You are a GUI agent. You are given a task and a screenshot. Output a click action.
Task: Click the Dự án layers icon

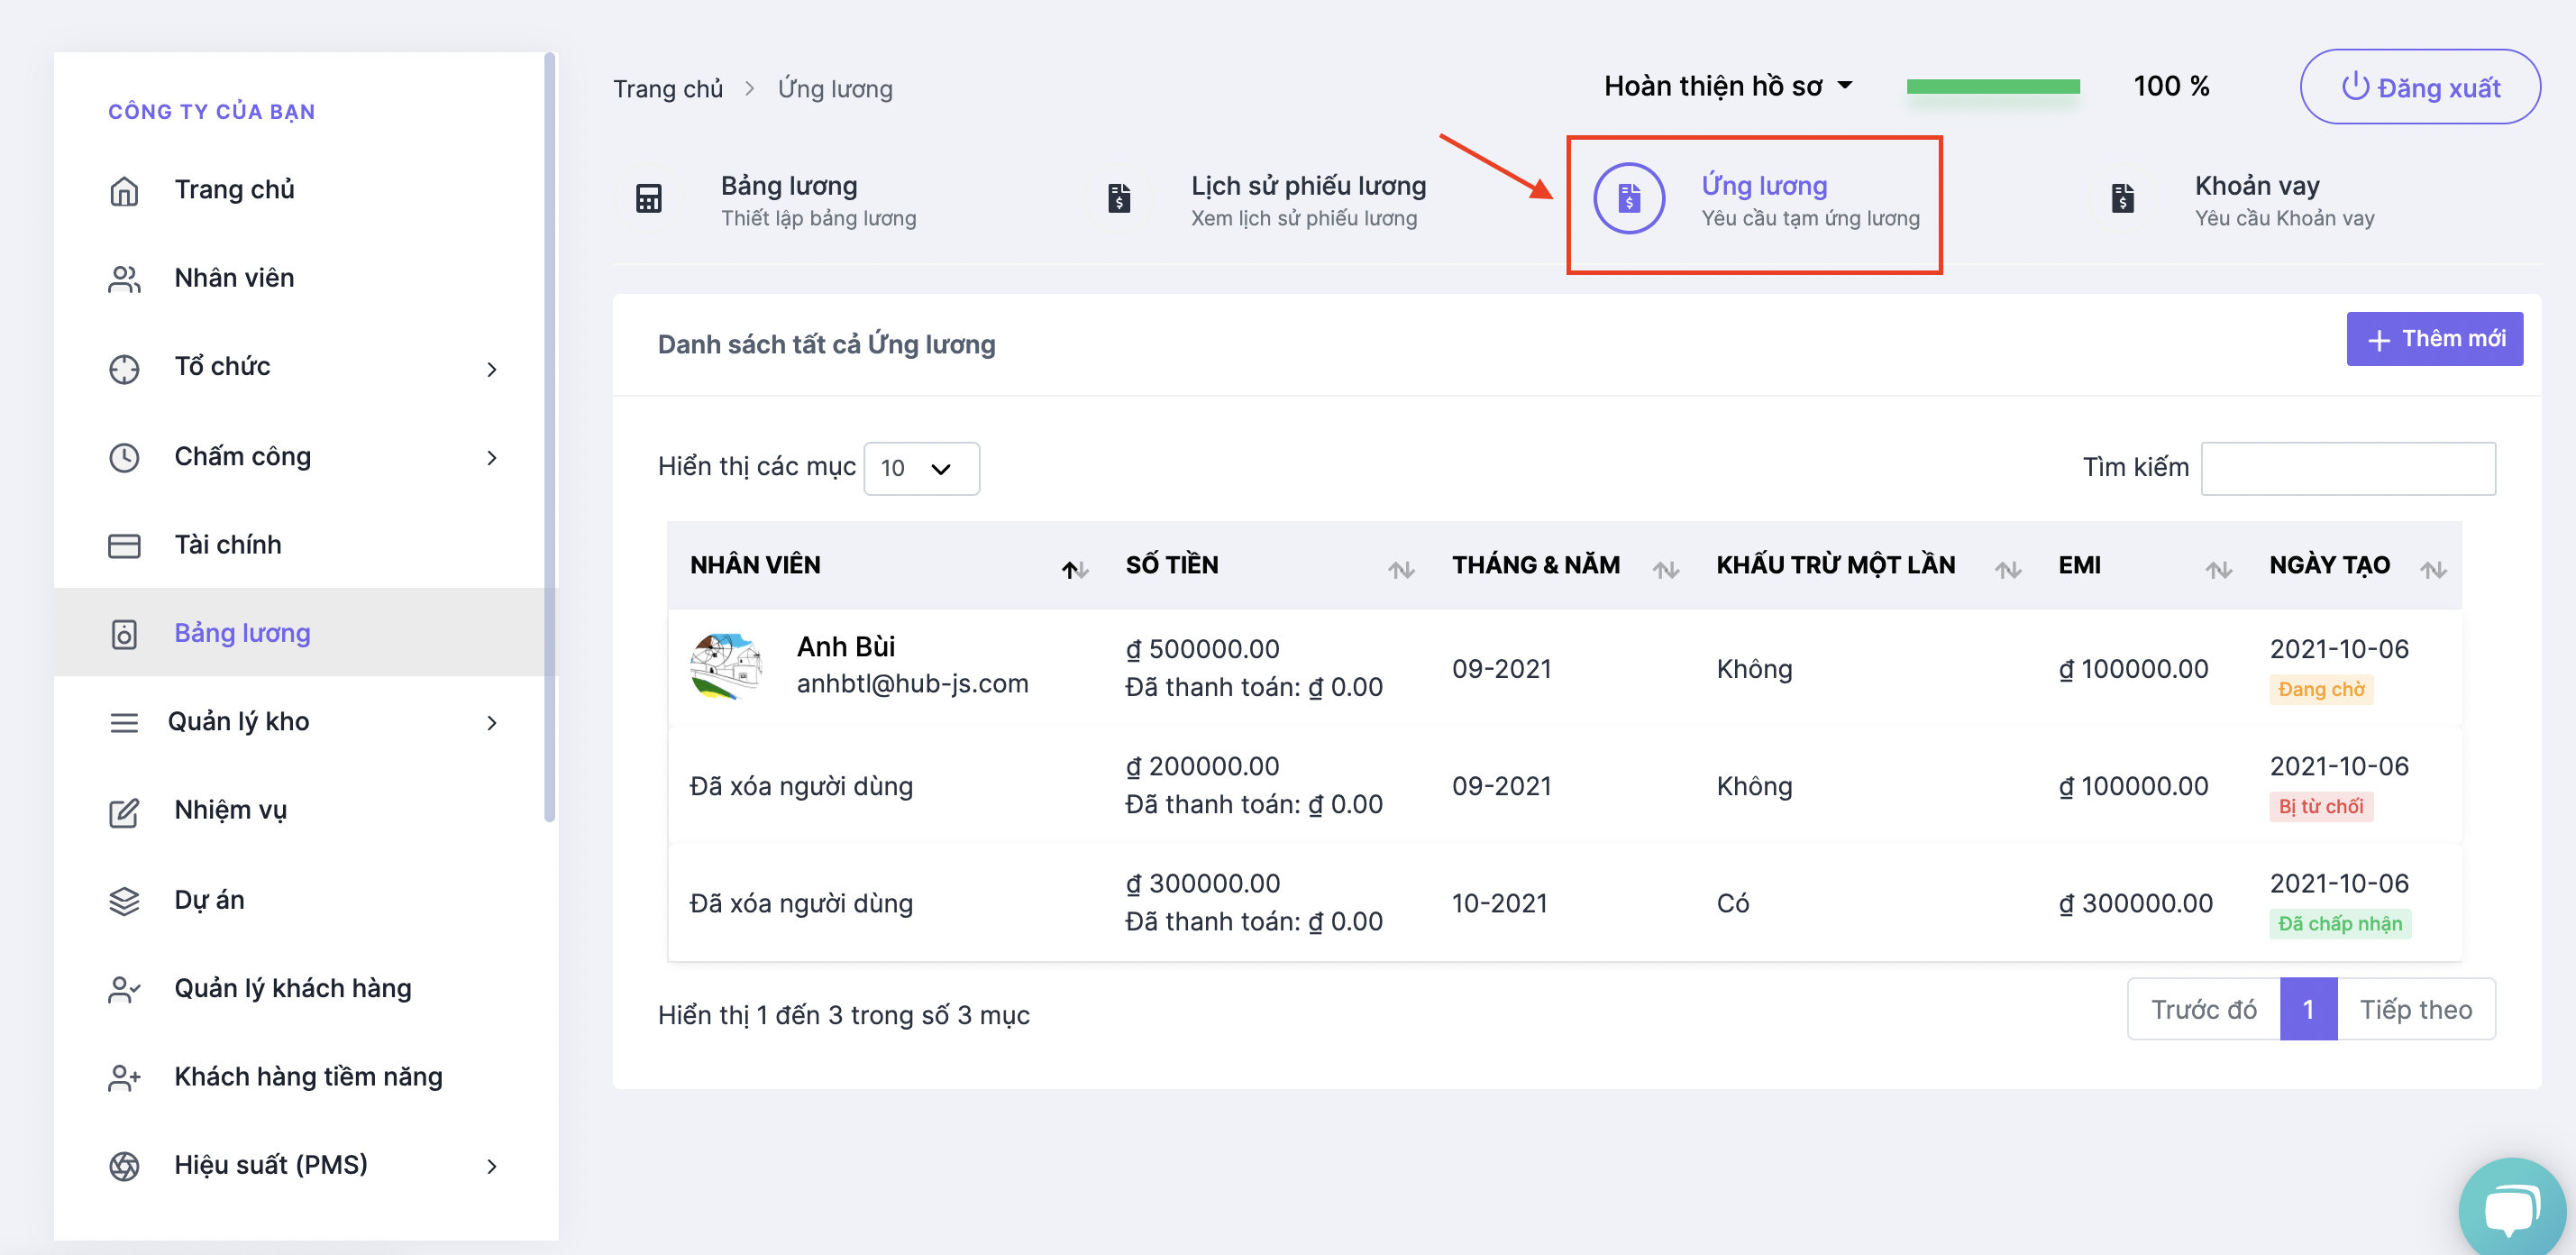124,900
